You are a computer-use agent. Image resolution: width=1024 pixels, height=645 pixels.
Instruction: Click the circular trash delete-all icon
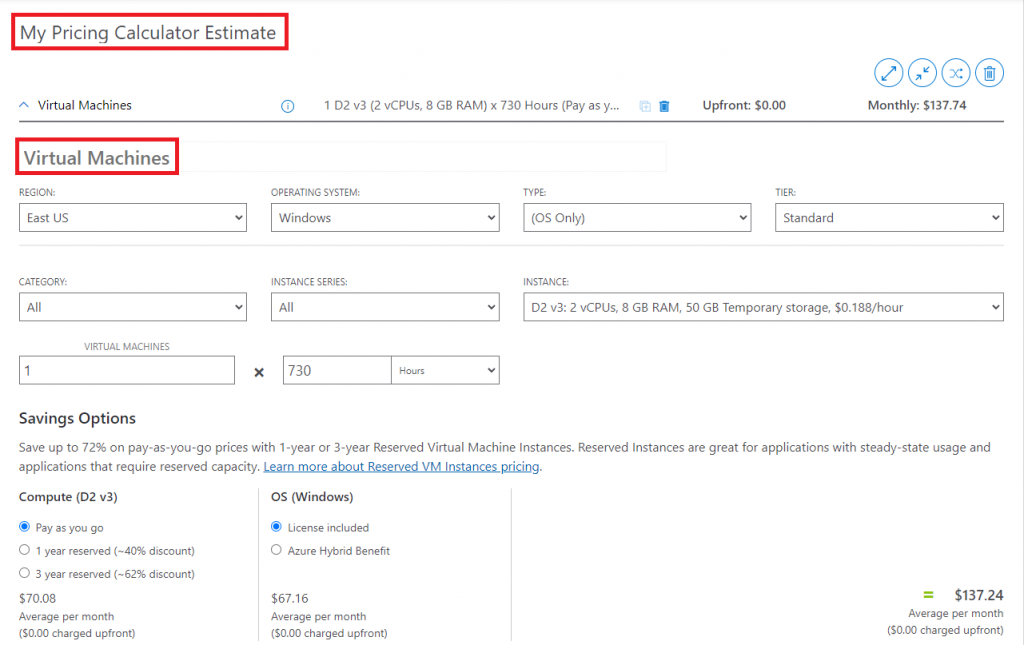coord(989,73)
